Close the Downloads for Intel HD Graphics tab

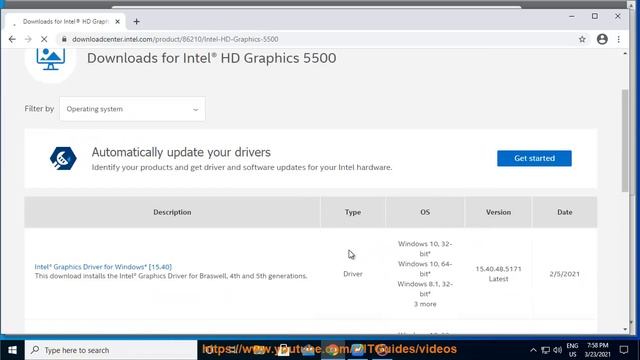(118, 22)
